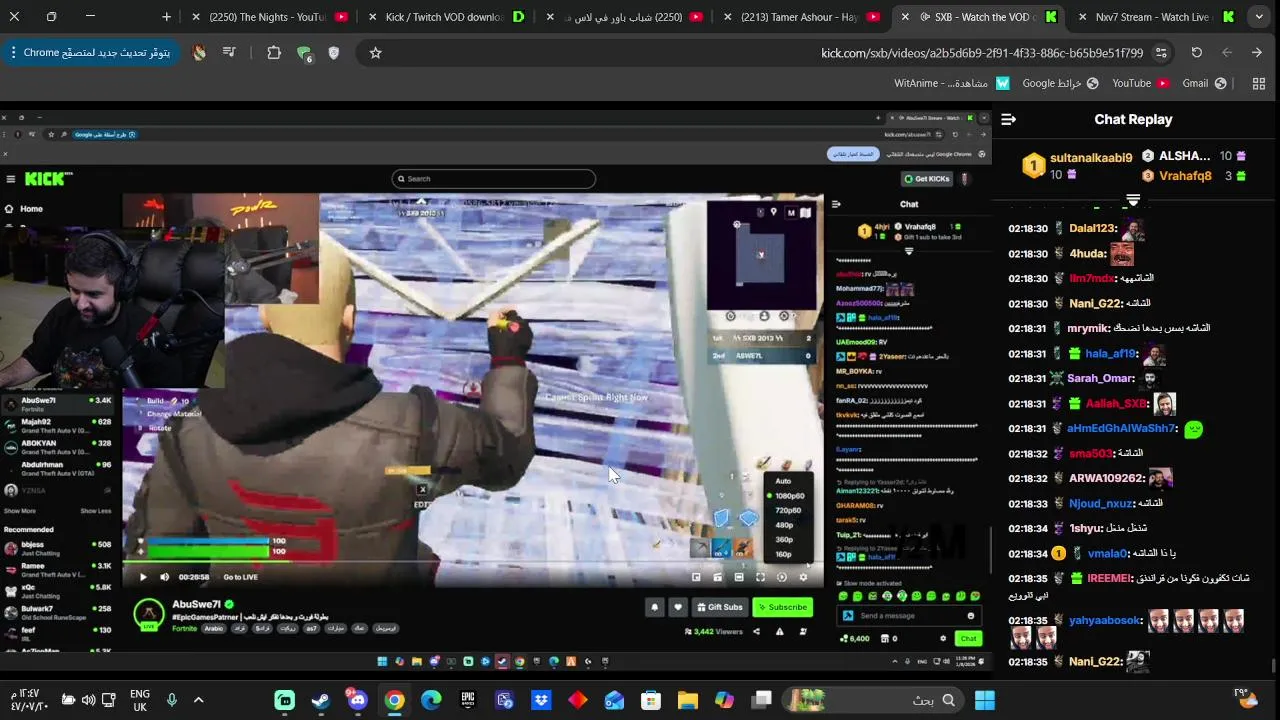Switch to the 'Nxv7 Stream - Watch Live' tab
Screen dimensions: 1280x720
[x=1156, y=17]
